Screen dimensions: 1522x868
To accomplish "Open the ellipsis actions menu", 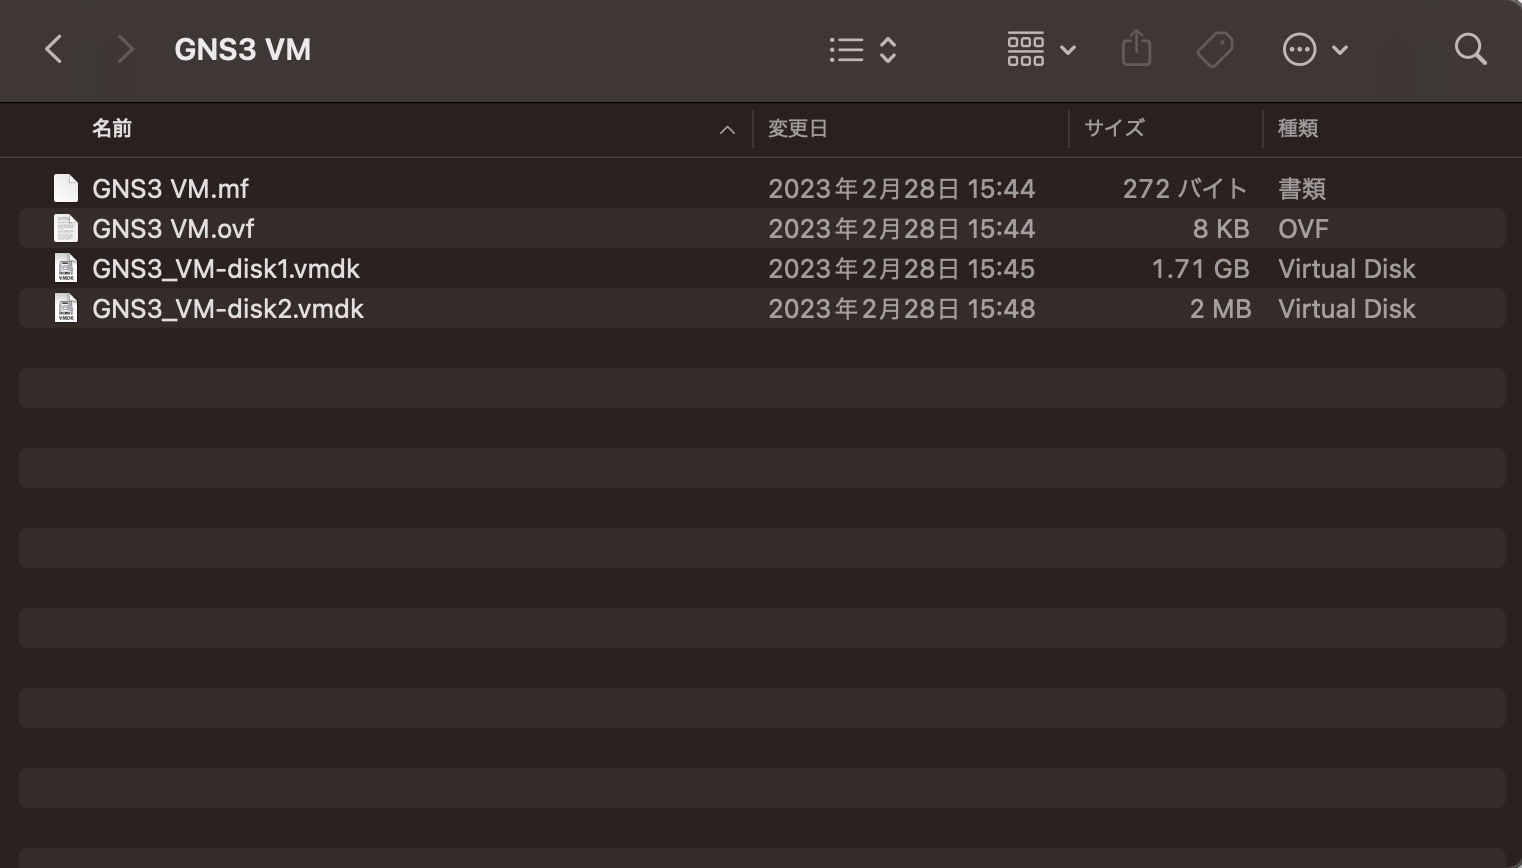I will [1314, 49].
